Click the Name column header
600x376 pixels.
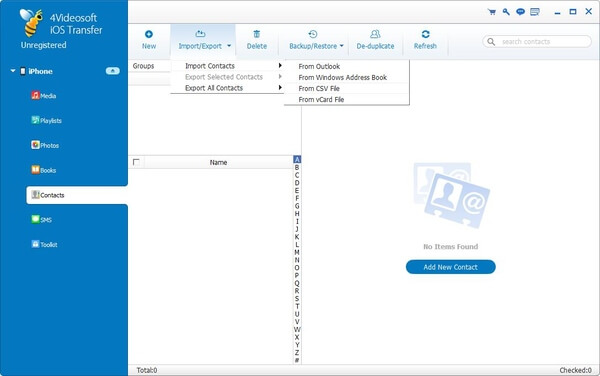(218, 162)
